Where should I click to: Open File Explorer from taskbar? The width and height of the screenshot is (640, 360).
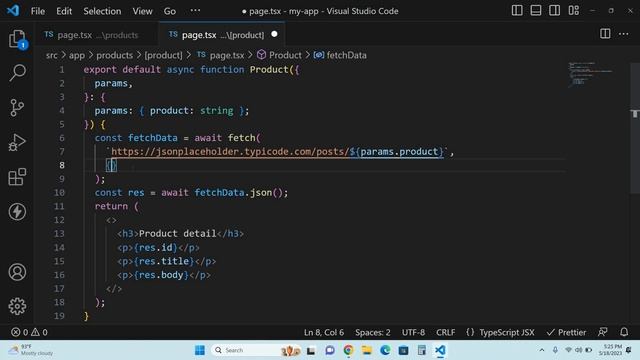(x=367, y=350)
